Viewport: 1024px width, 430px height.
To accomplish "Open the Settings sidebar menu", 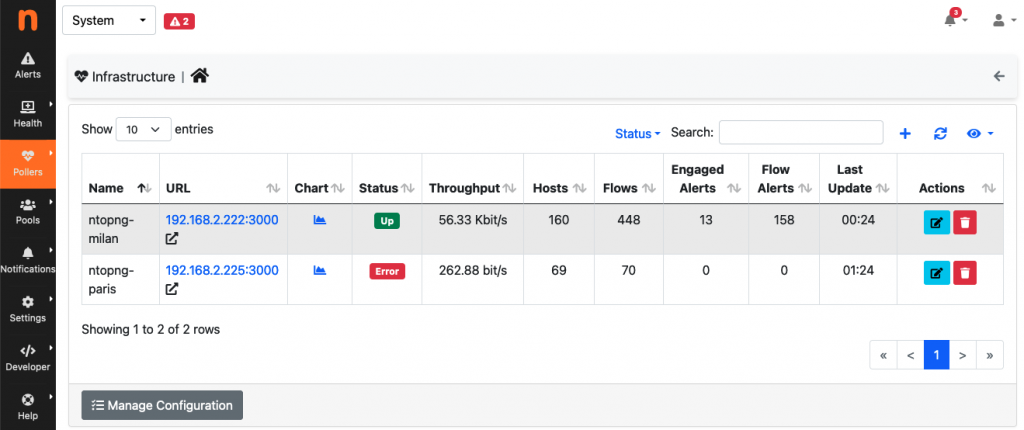I will pos(27,310).
